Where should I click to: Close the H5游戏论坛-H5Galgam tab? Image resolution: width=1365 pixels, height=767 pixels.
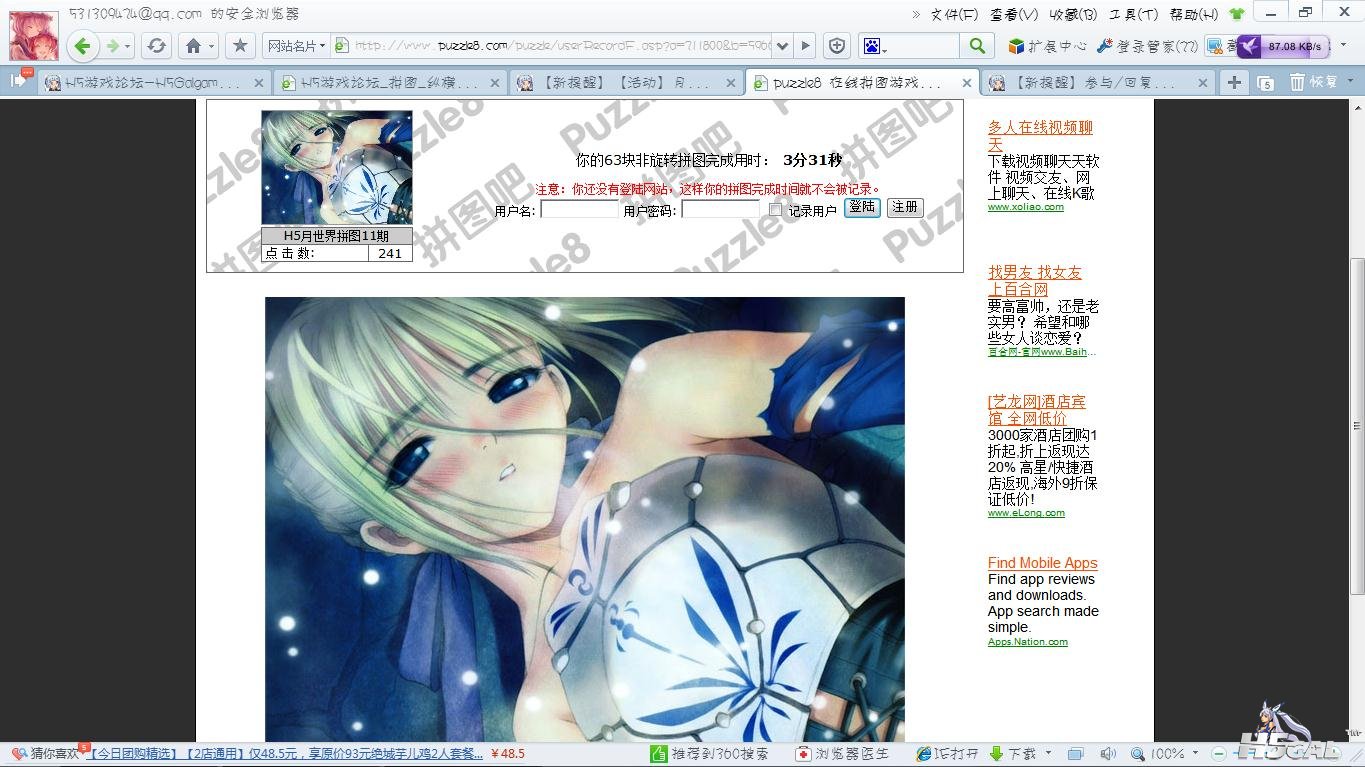point(259,83)
